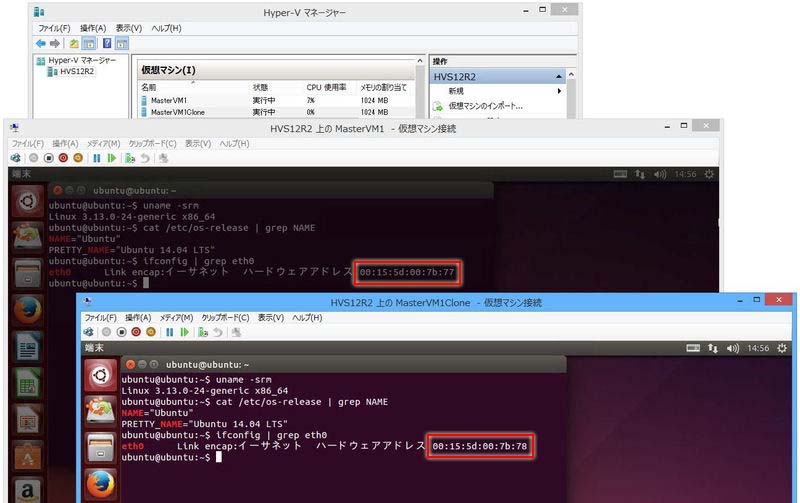Click red Shut Down icon in MasterVM1 toolbar
Screen dimensions: 800x503
(x=63, y=158)
